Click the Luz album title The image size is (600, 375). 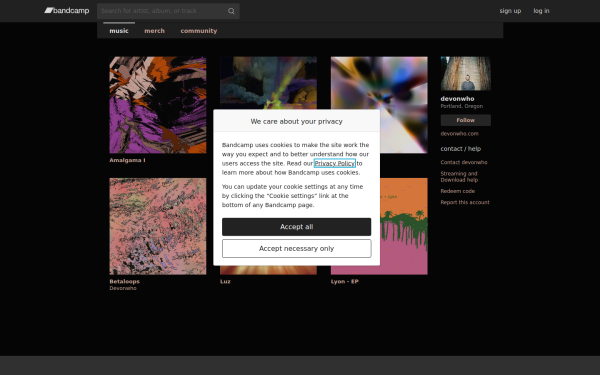tap(225, 281)
